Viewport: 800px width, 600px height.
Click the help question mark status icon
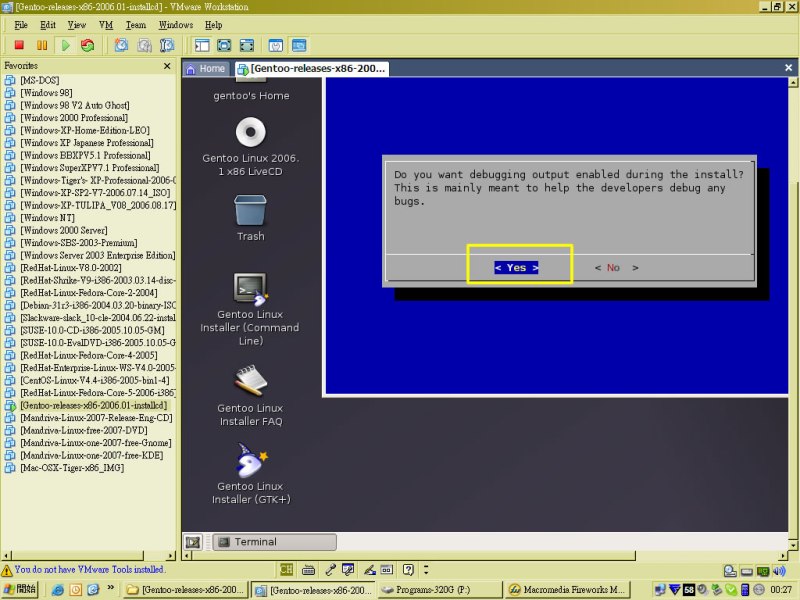pos(408,569)
